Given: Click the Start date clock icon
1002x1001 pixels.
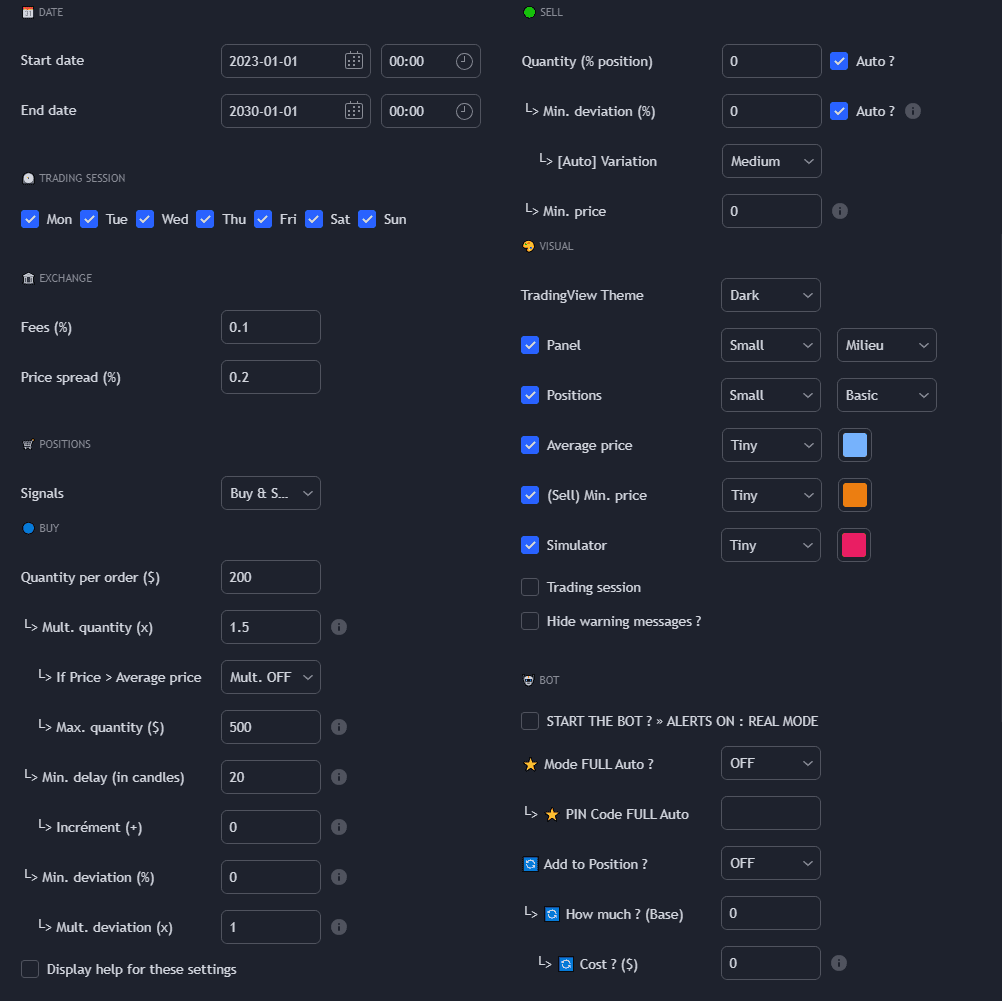Looking at the screenshot, I should (x=464, y=61).
